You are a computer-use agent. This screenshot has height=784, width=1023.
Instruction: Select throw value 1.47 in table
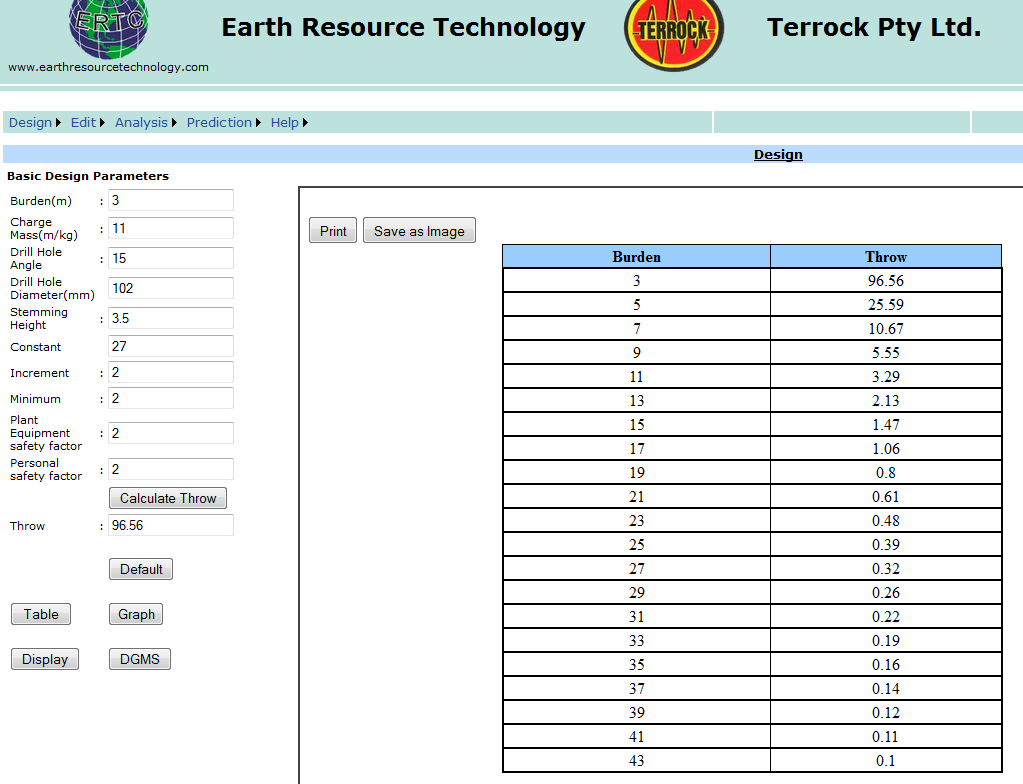point(886,425)
